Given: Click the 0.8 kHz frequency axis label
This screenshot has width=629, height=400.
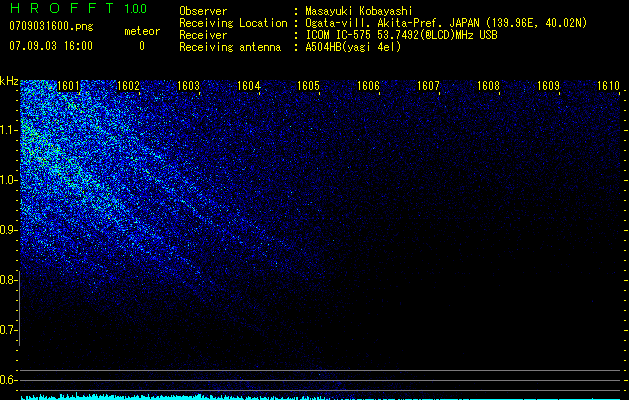Looking at the screenshot, I should (x=8, y=280).
